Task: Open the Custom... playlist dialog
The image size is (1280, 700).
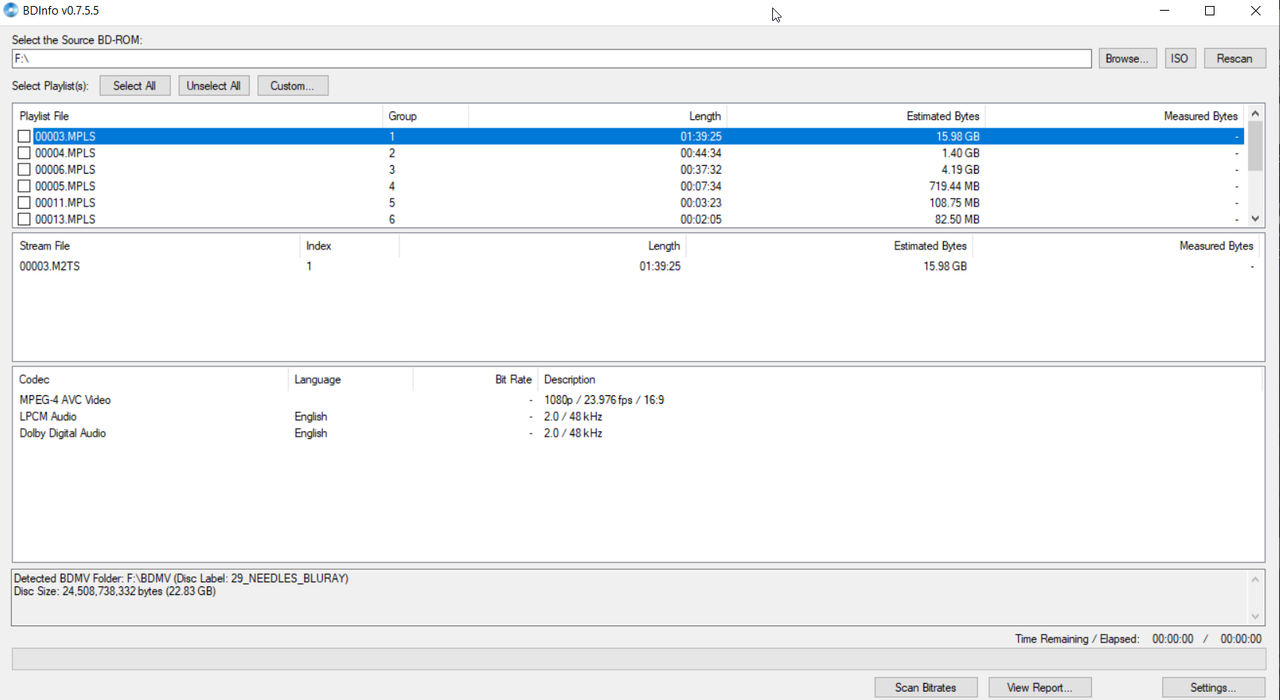Action: tap(293, 86)
